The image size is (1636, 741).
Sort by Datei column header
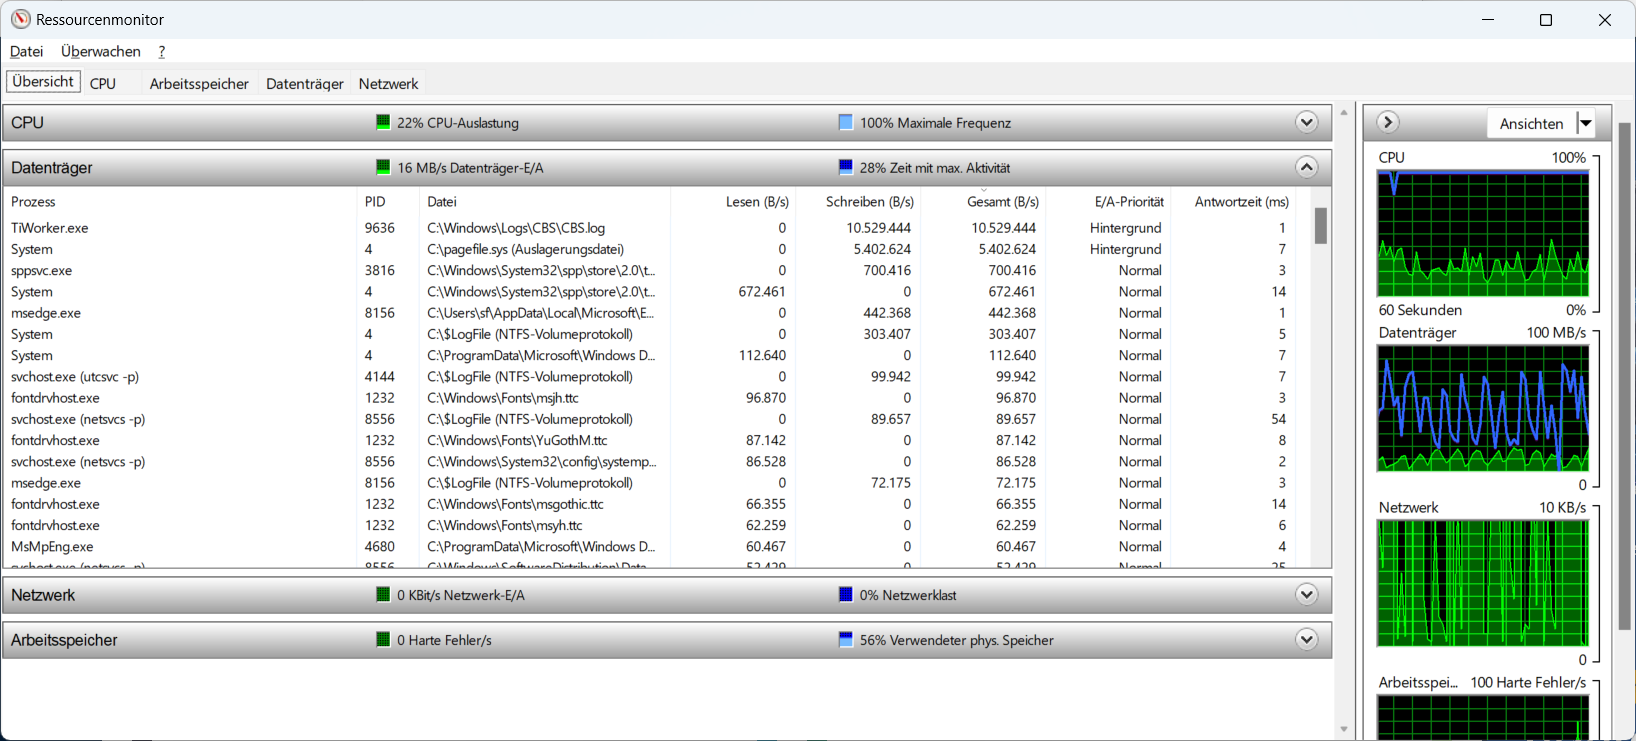[544, 201]
